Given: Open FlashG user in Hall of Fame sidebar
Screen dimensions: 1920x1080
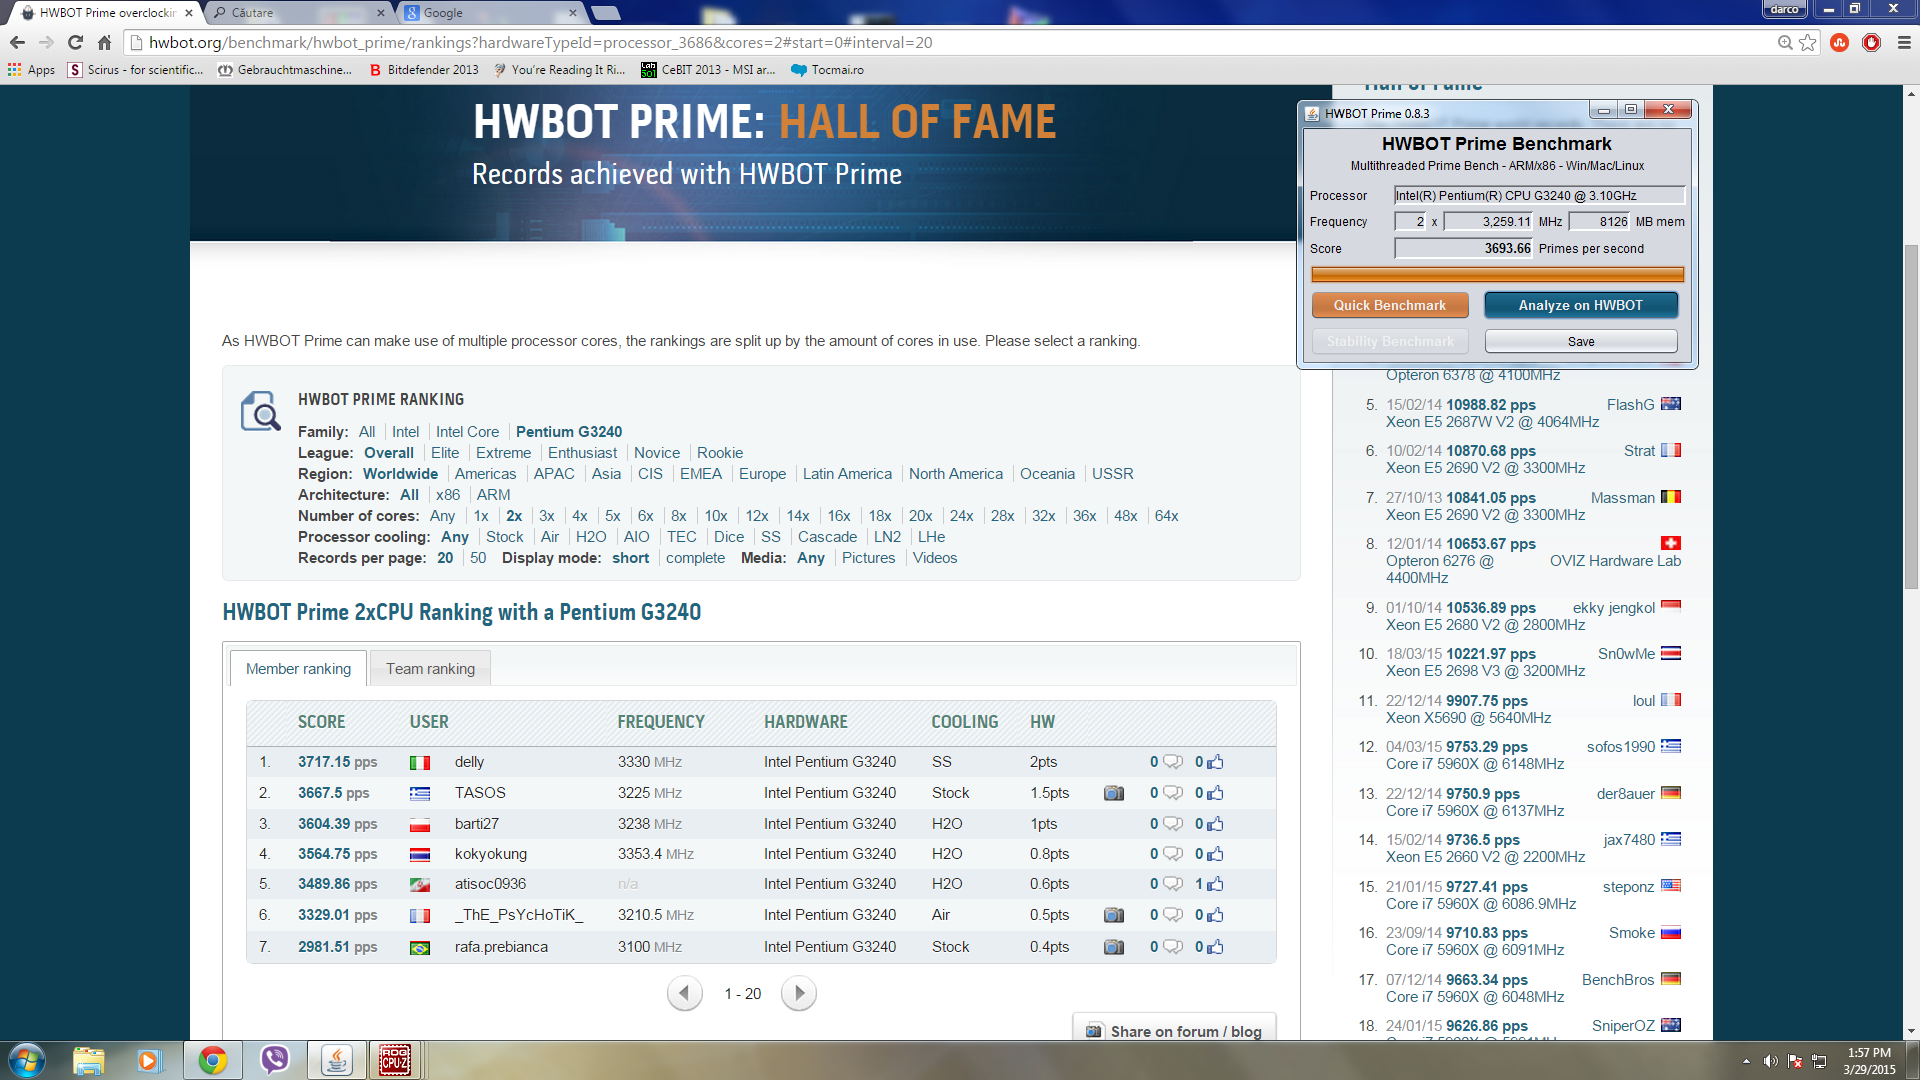Looking at the screenshot, I should pyautogui.click(x=1630, y=405).
